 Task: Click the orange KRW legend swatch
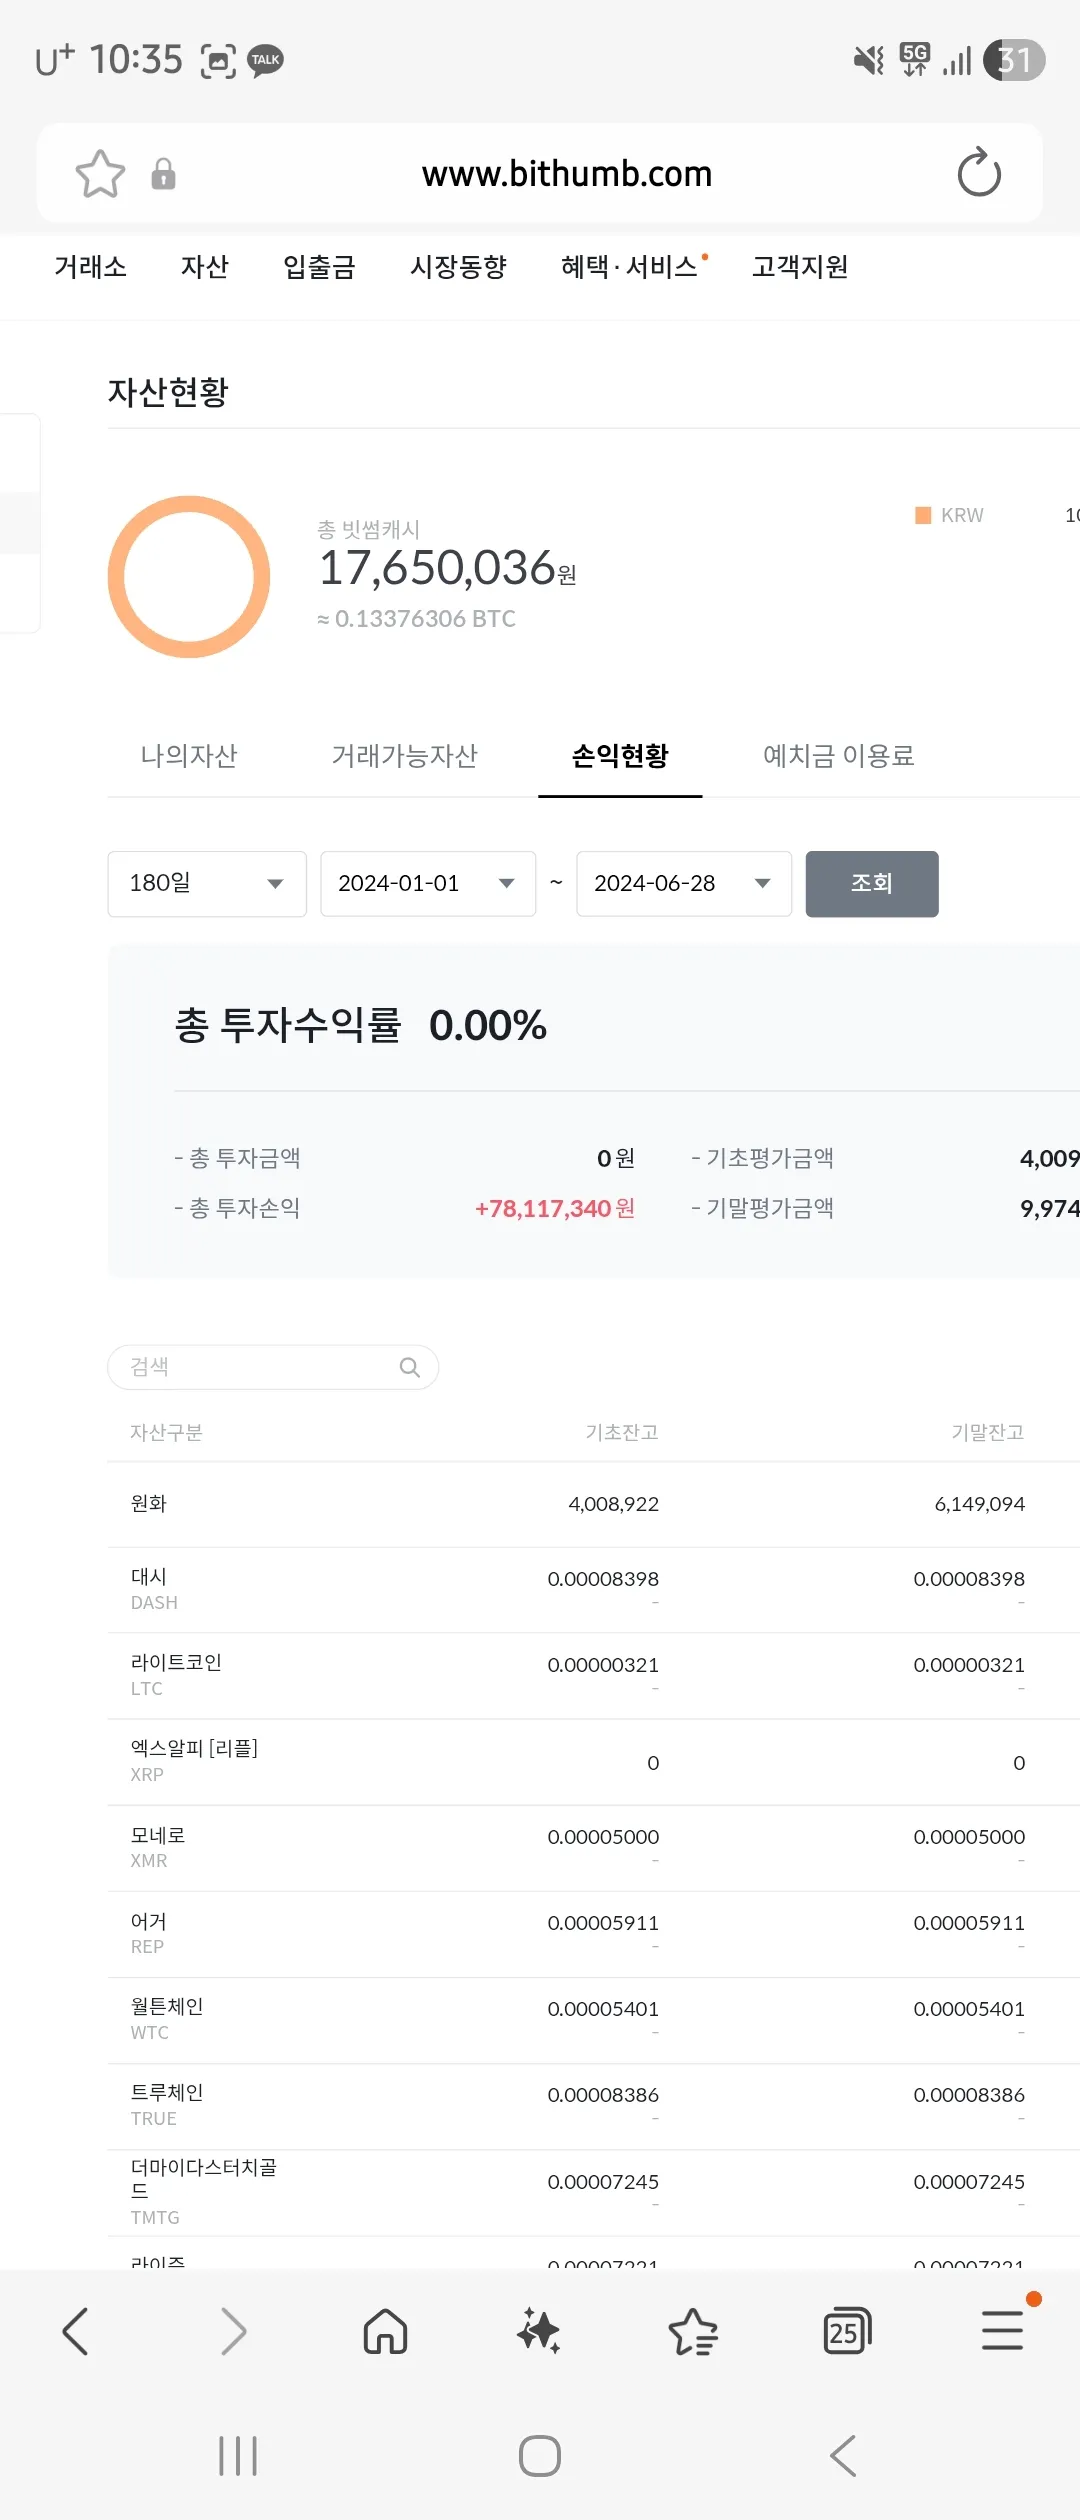923,515
